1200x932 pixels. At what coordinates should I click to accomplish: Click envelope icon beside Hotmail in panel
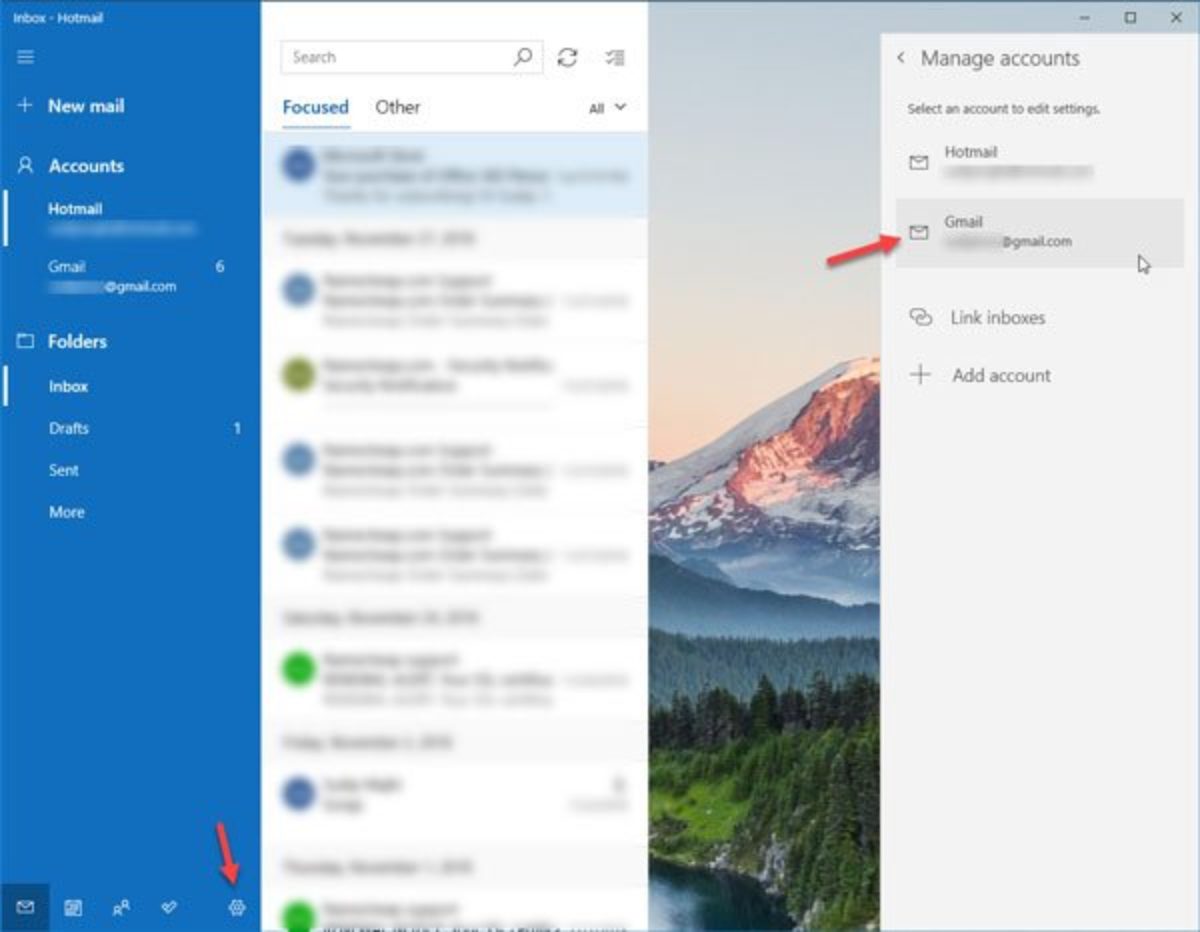click(918, 163)
